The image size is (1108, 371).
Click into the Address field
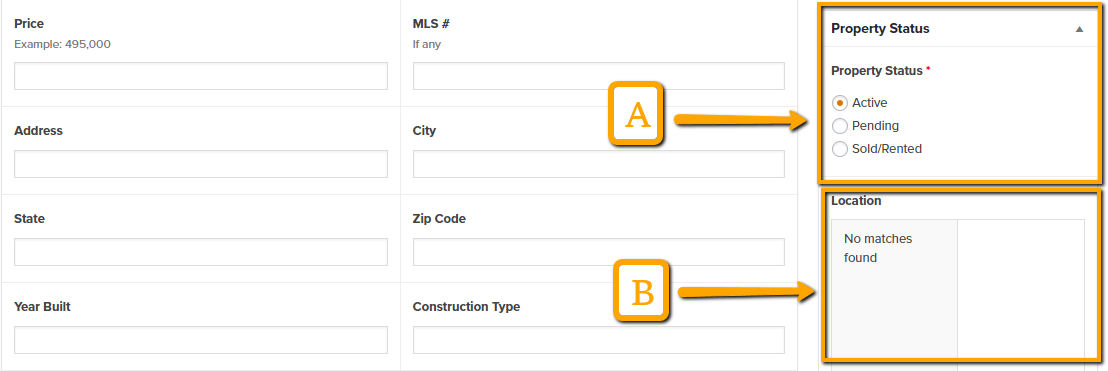pos(201,164)
